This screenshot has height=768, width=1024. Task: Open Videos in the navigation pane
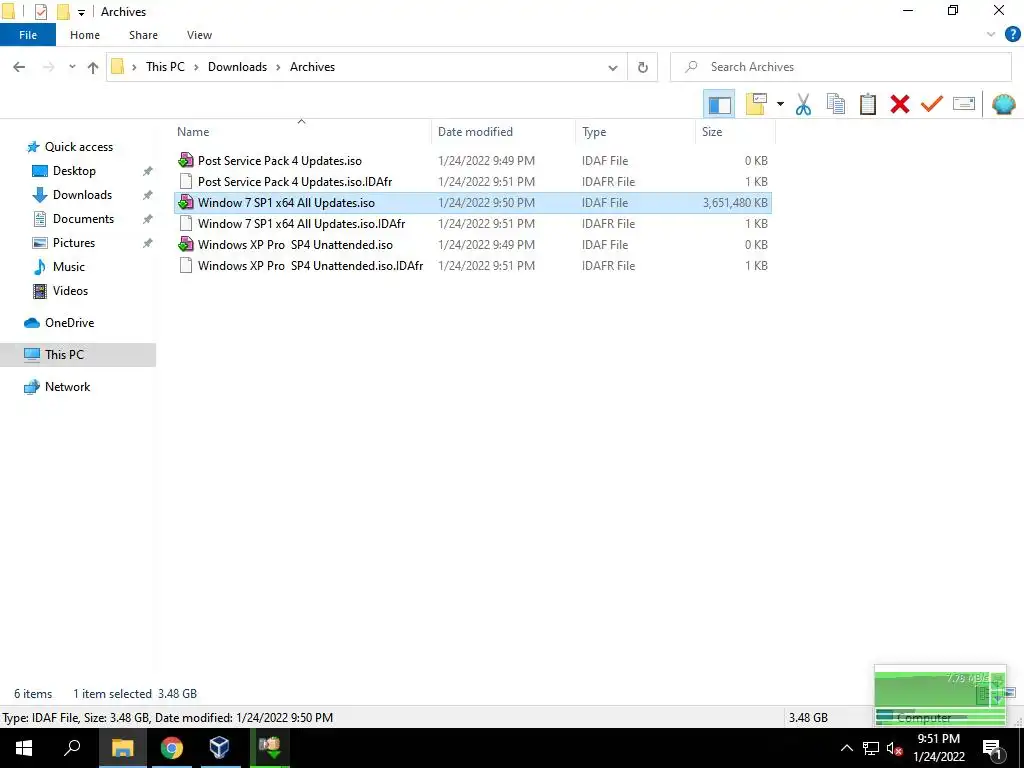[70, 291]
